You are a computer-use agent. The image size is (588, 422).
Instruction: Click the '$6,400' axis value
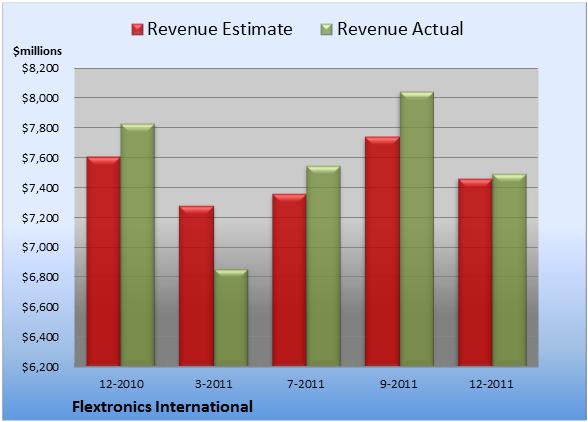pyautogui.click(x=40, y=337)
